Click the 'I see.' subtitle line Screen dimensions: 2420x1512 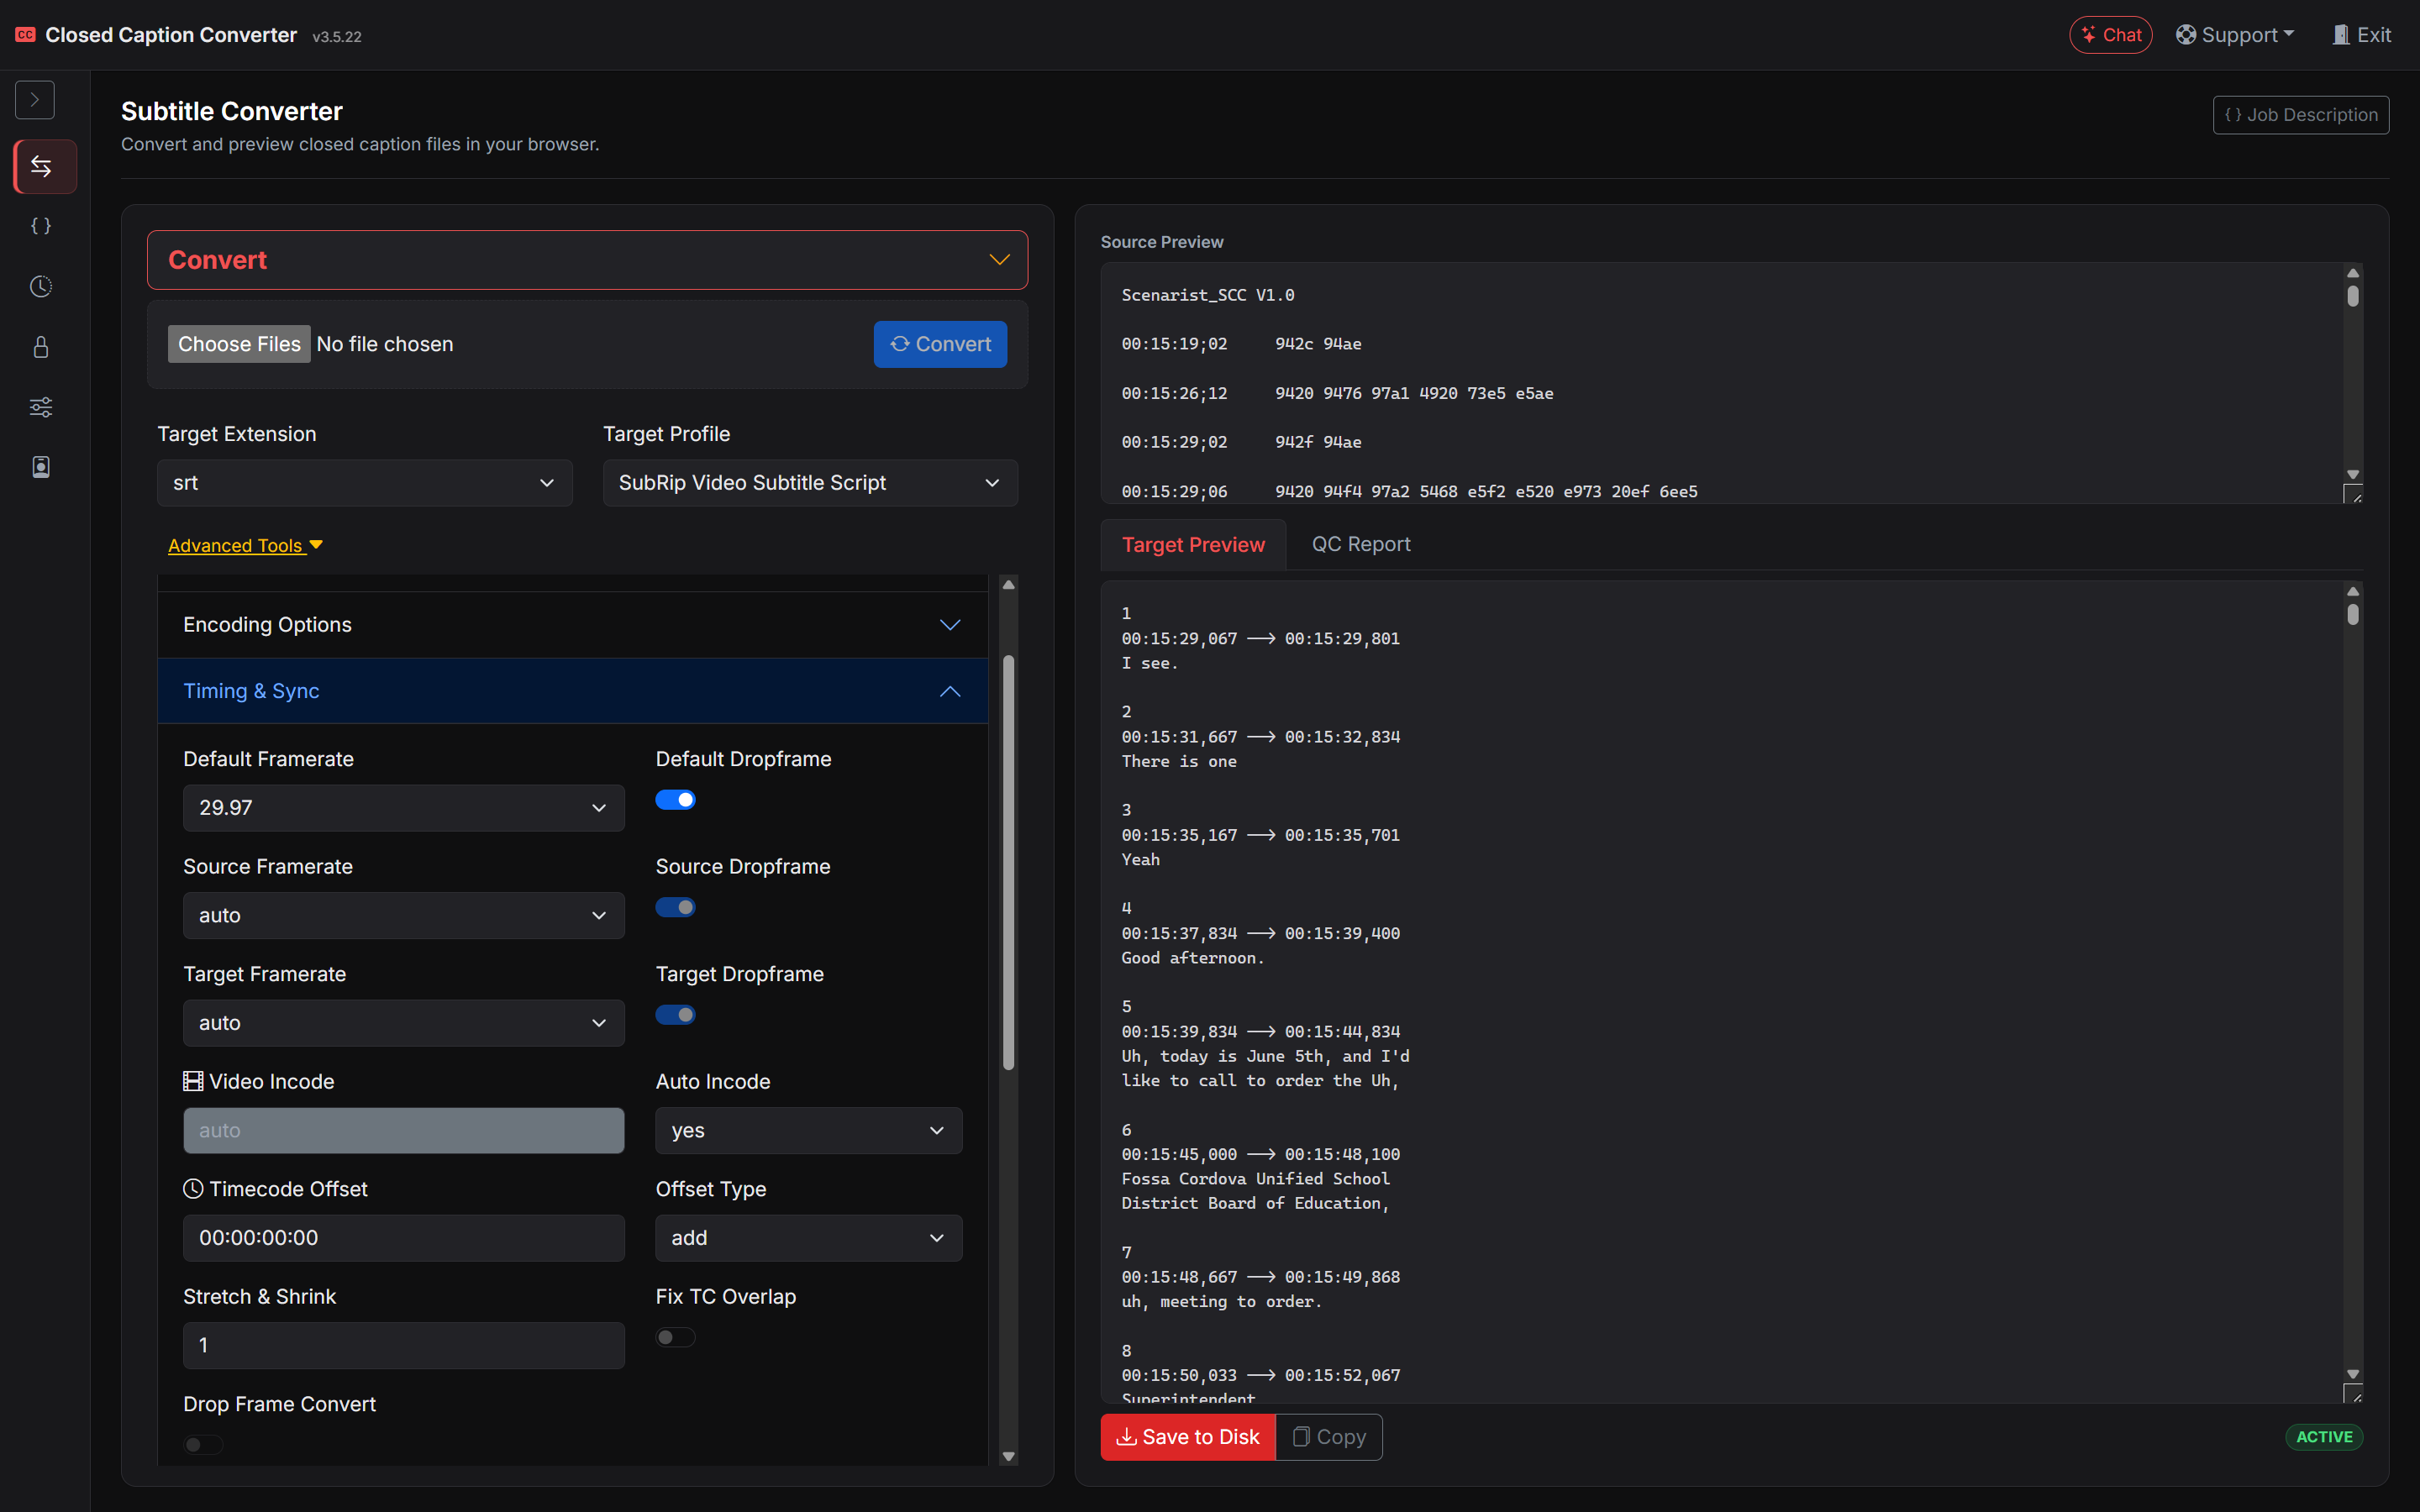pyautogui.click(x=1150, y=663)
